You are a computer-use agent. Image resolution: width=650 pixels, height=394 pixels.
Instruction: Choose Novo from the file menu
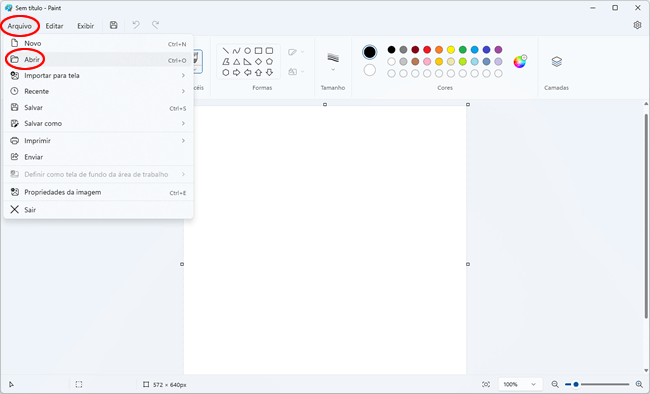click(x=98, y=44)
